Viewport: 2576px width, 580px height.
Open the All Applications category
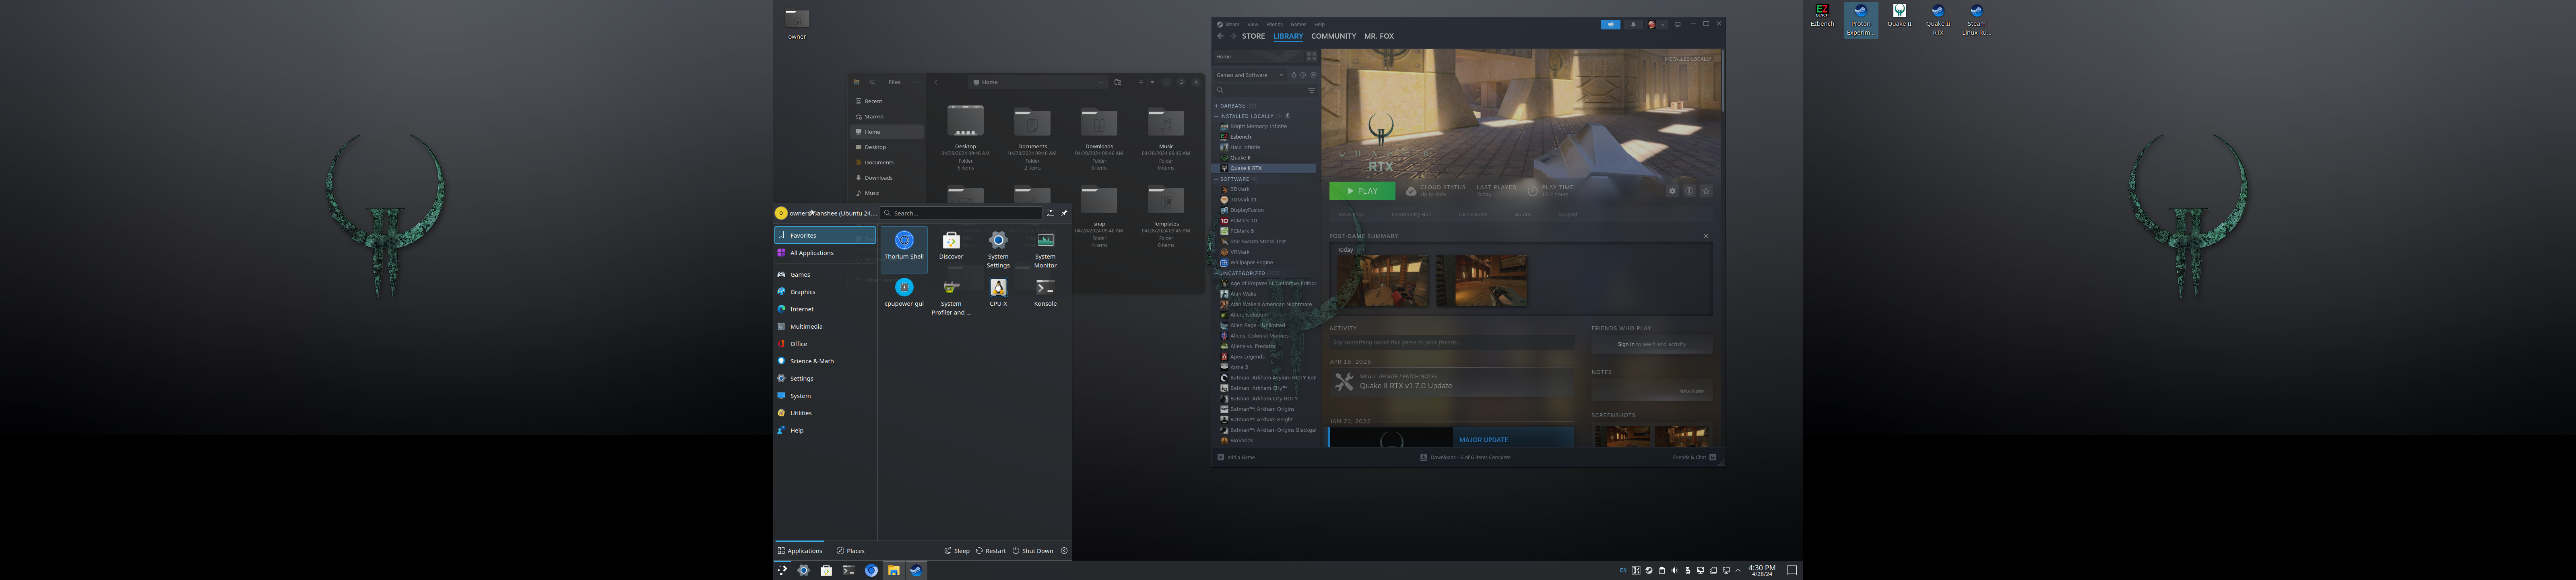point(811,253)
